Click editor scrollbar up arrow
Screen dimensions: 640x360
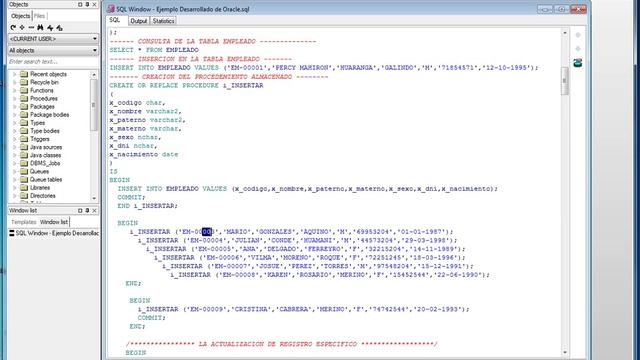tap(565, 33)
